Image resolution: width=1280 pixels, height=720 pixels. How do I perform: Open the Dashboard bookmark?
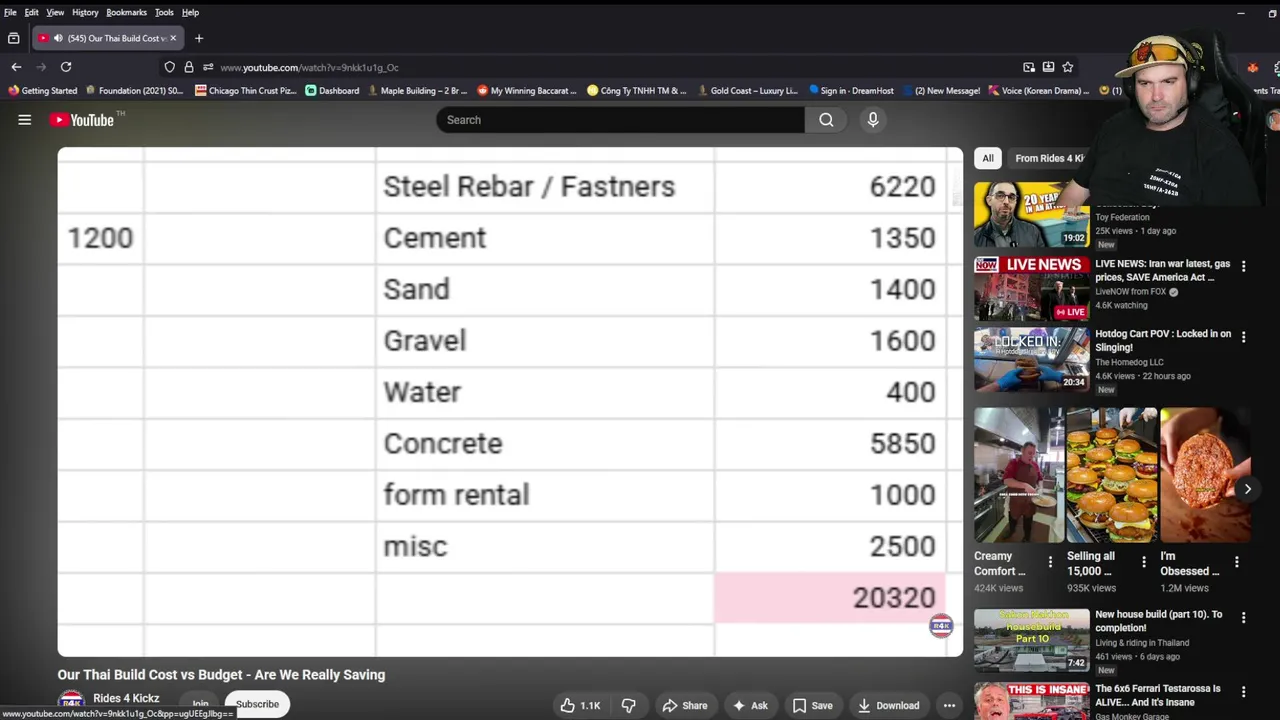[x=332, y=91]
